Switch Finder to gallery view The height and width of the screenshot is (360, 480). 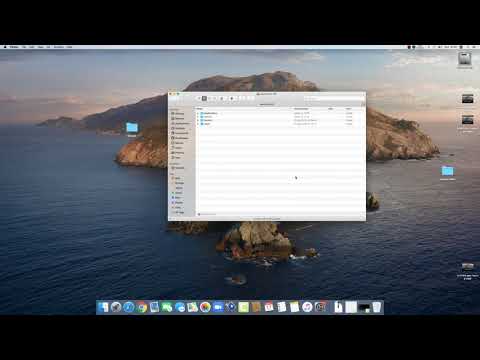[x=214, y=98]
